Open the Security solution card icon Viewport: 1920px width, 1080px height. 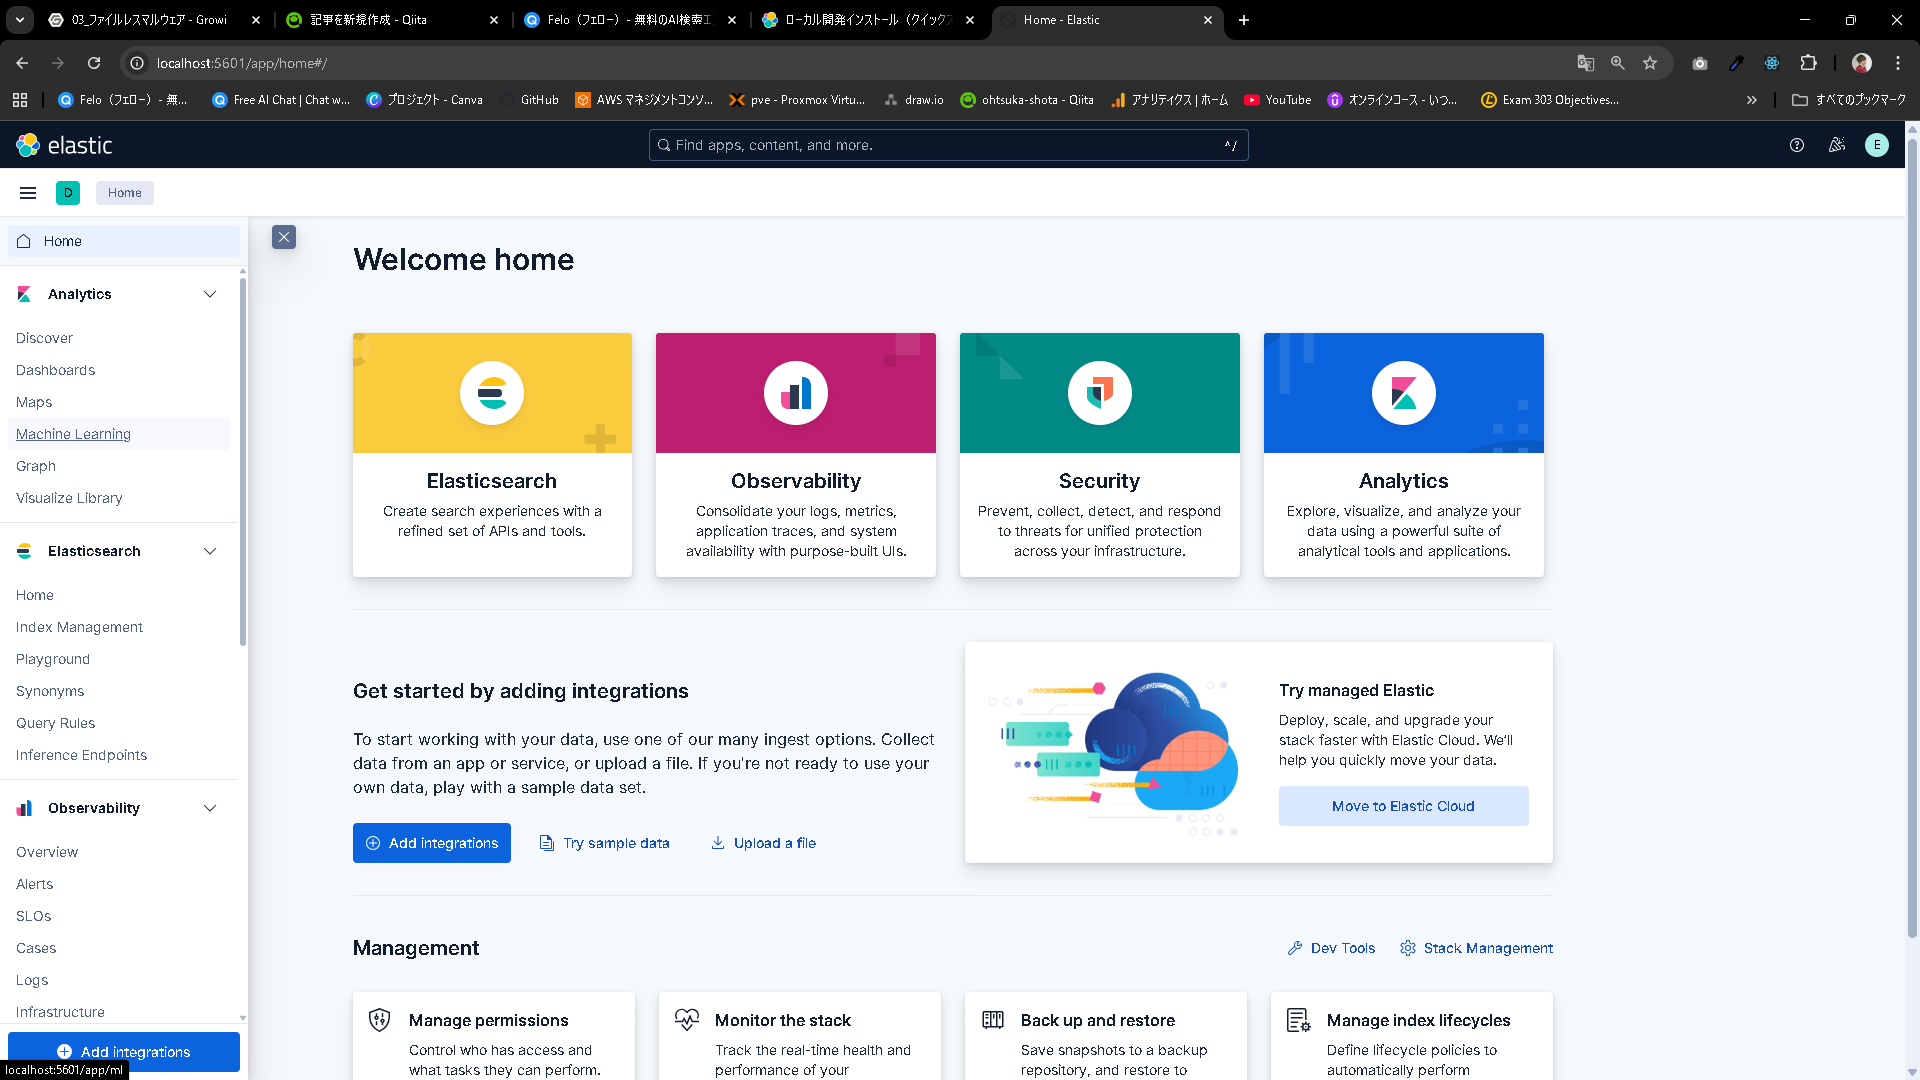pos(1100,393)
